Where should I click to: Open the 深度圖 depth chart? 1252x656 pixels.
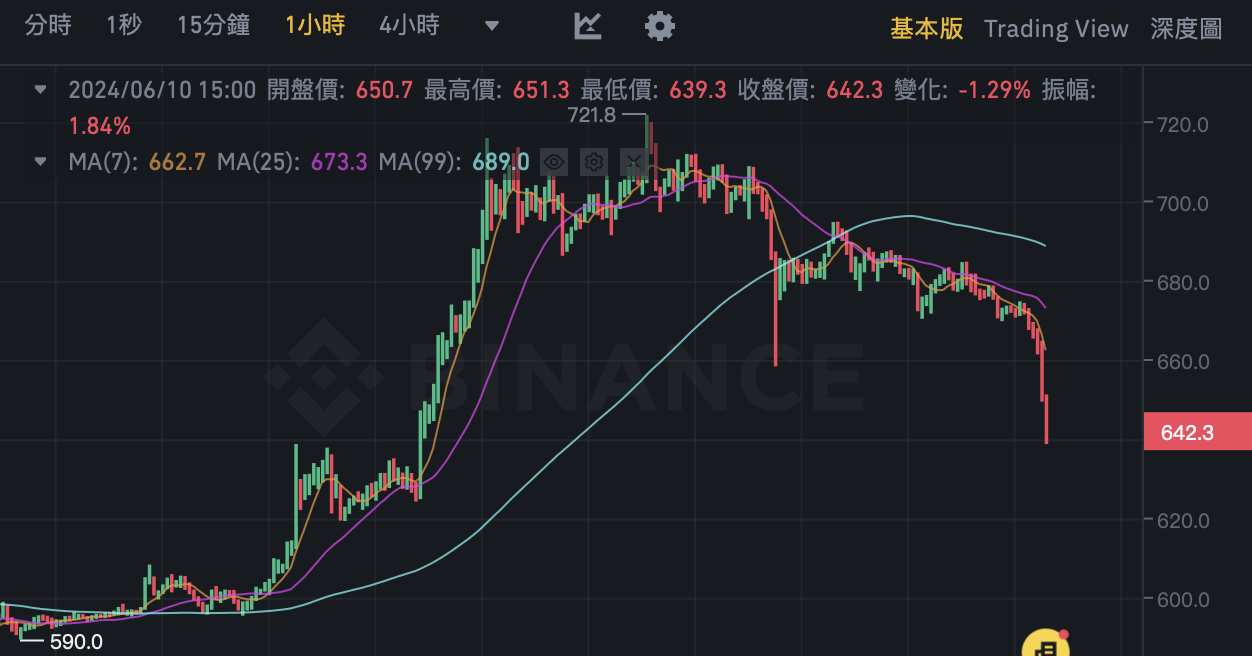click(x=1186, y=28)
